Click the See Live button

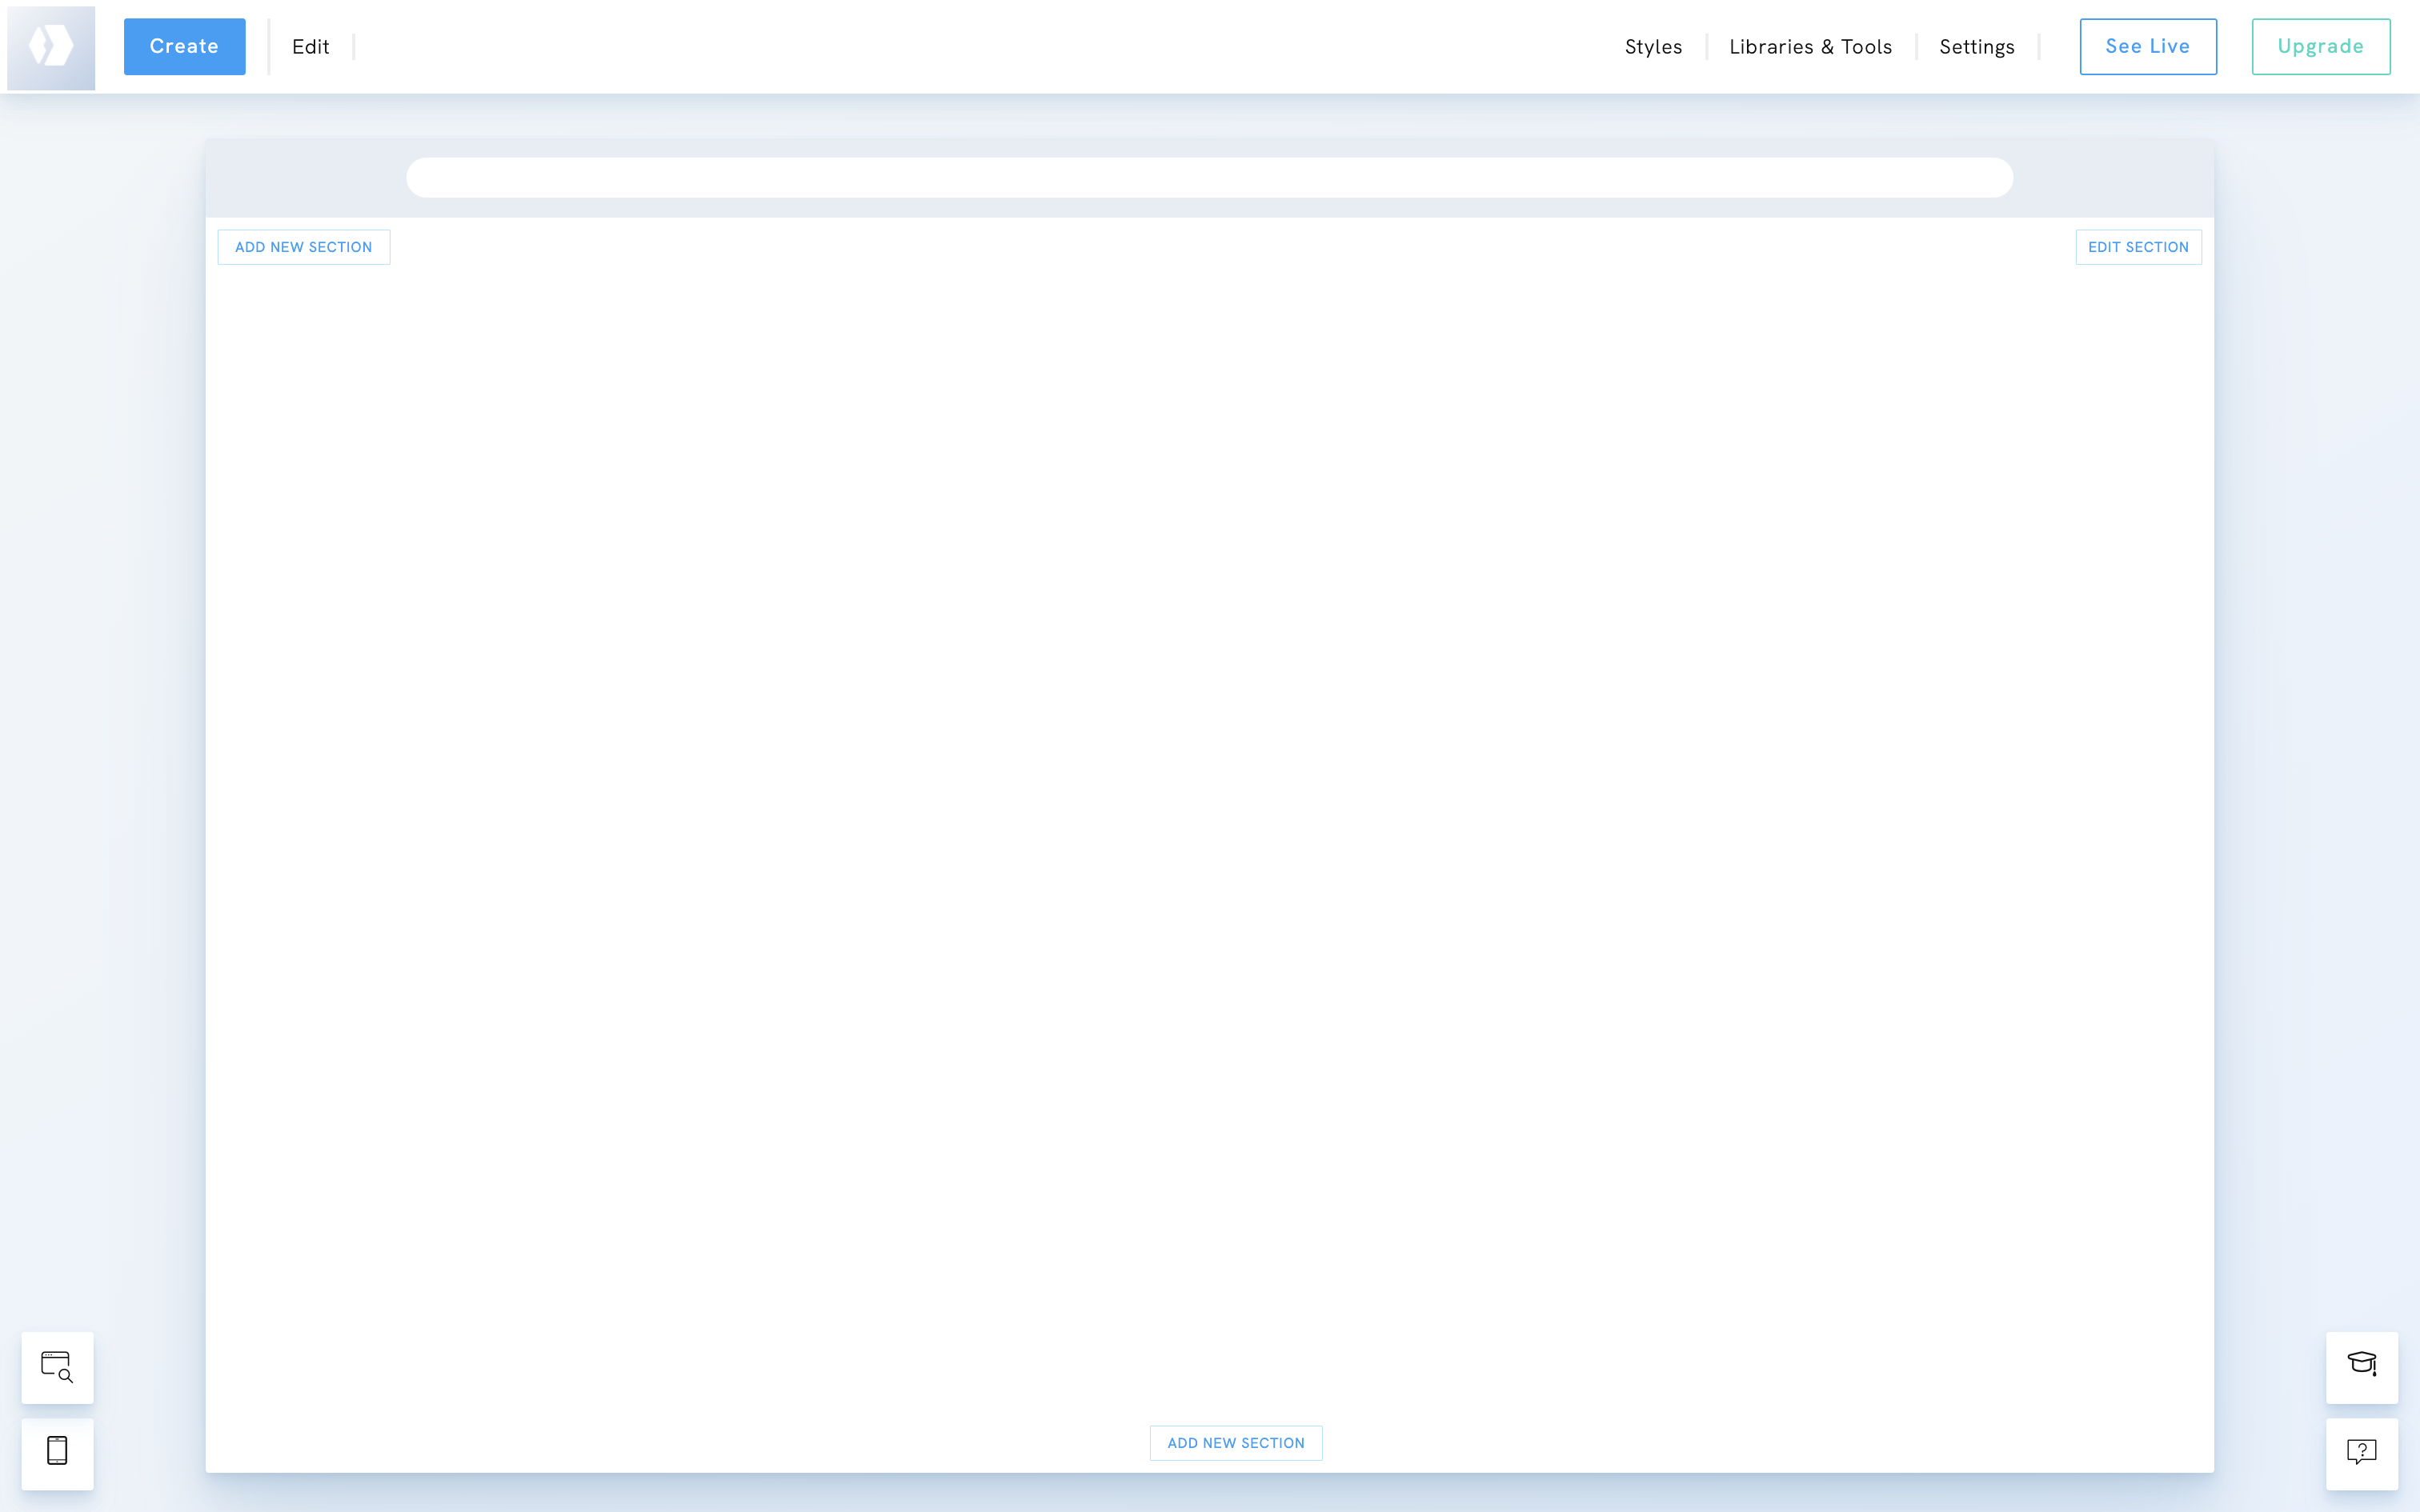pos(2147,46)
